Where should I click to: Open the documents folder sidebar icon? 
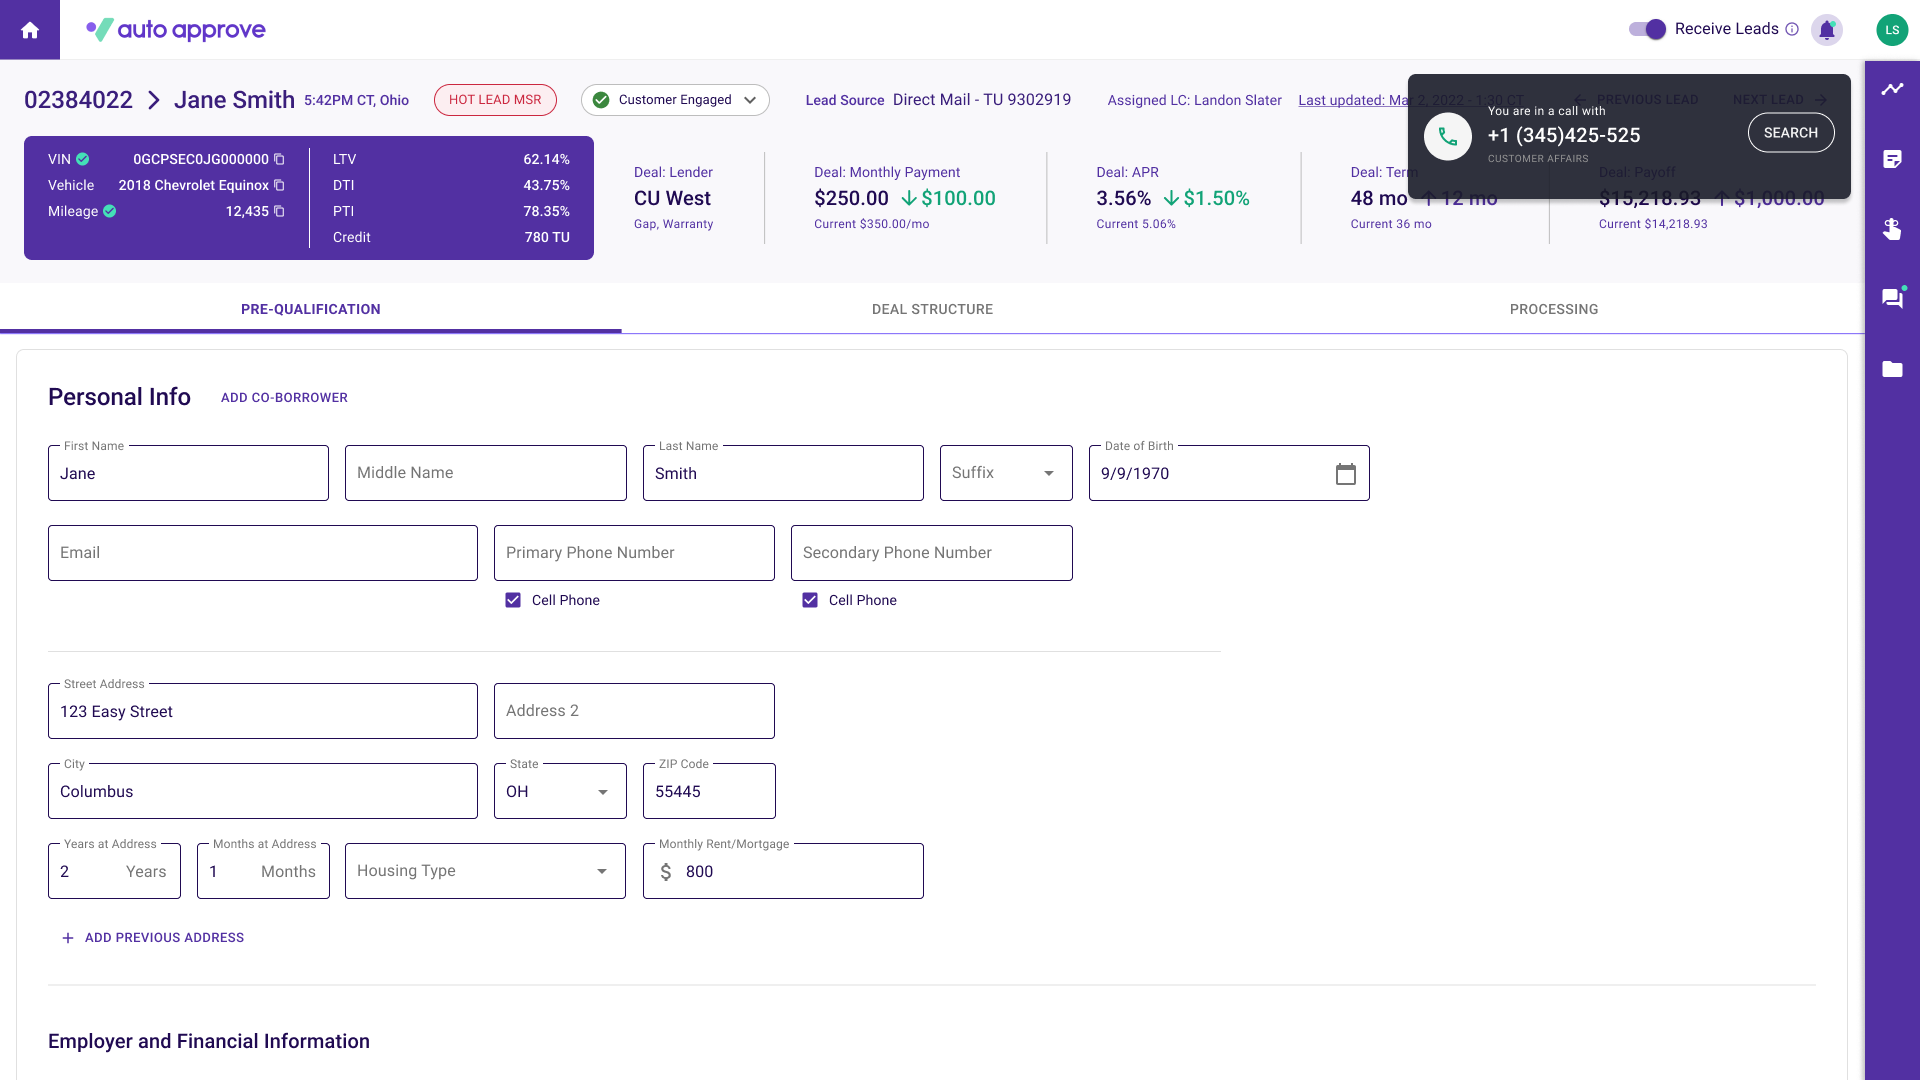(x=1892, y=369)
